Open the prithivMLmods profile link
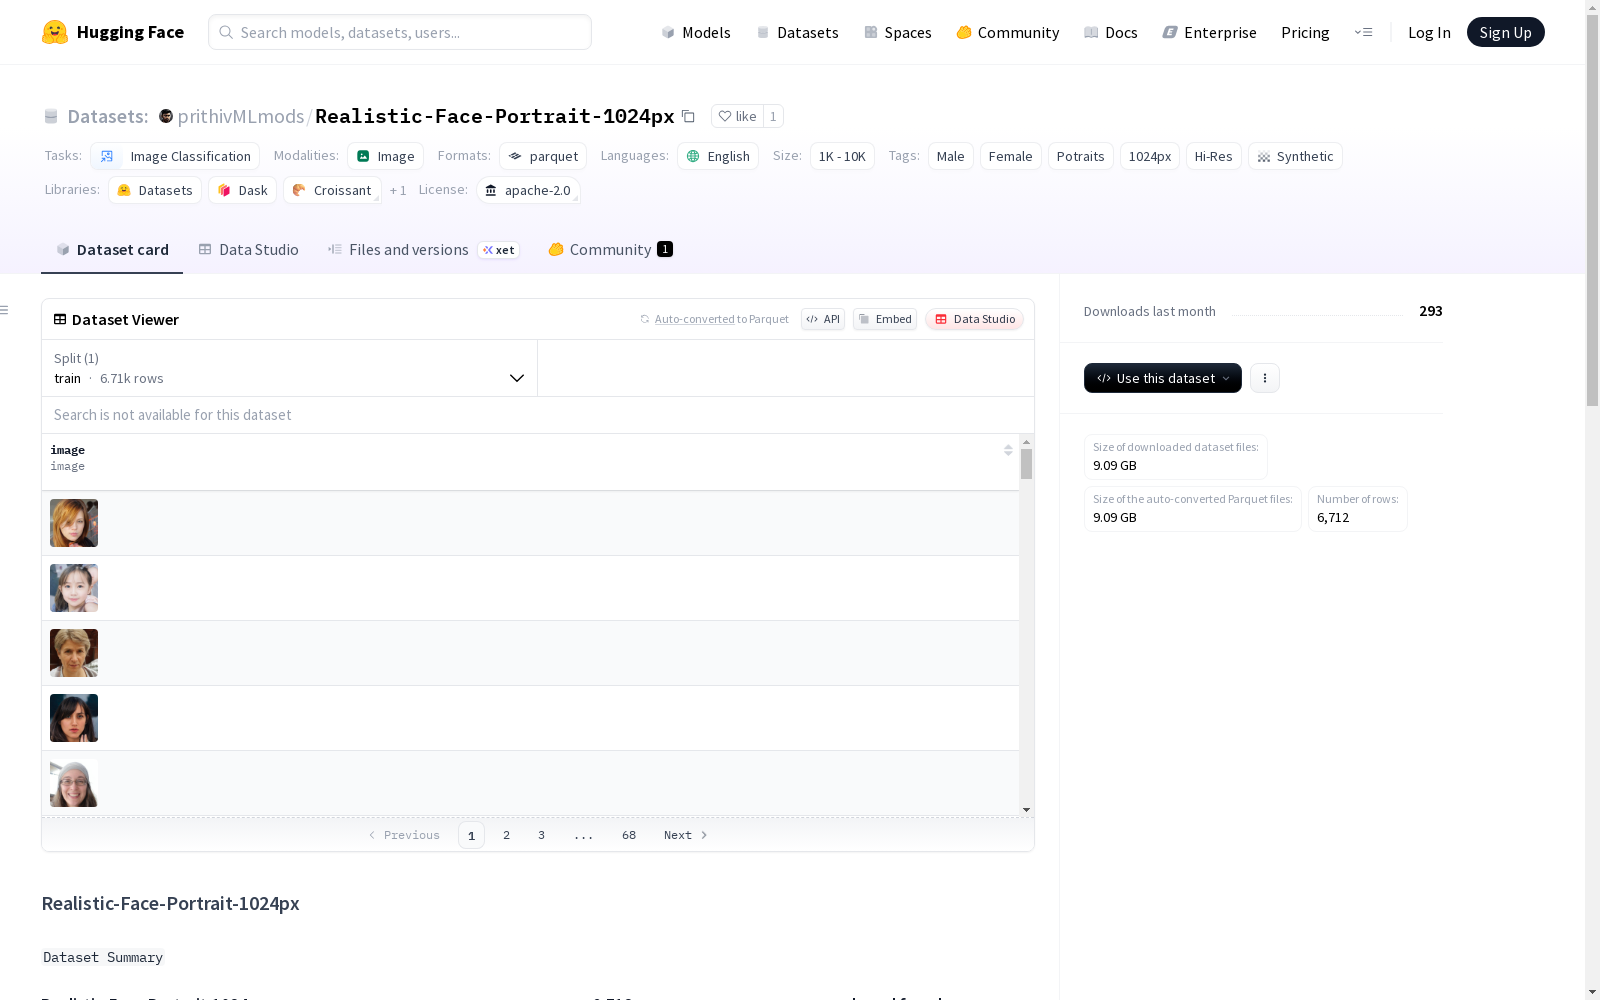Viewport: 1600px width, 1000px height. coord(241,116)
